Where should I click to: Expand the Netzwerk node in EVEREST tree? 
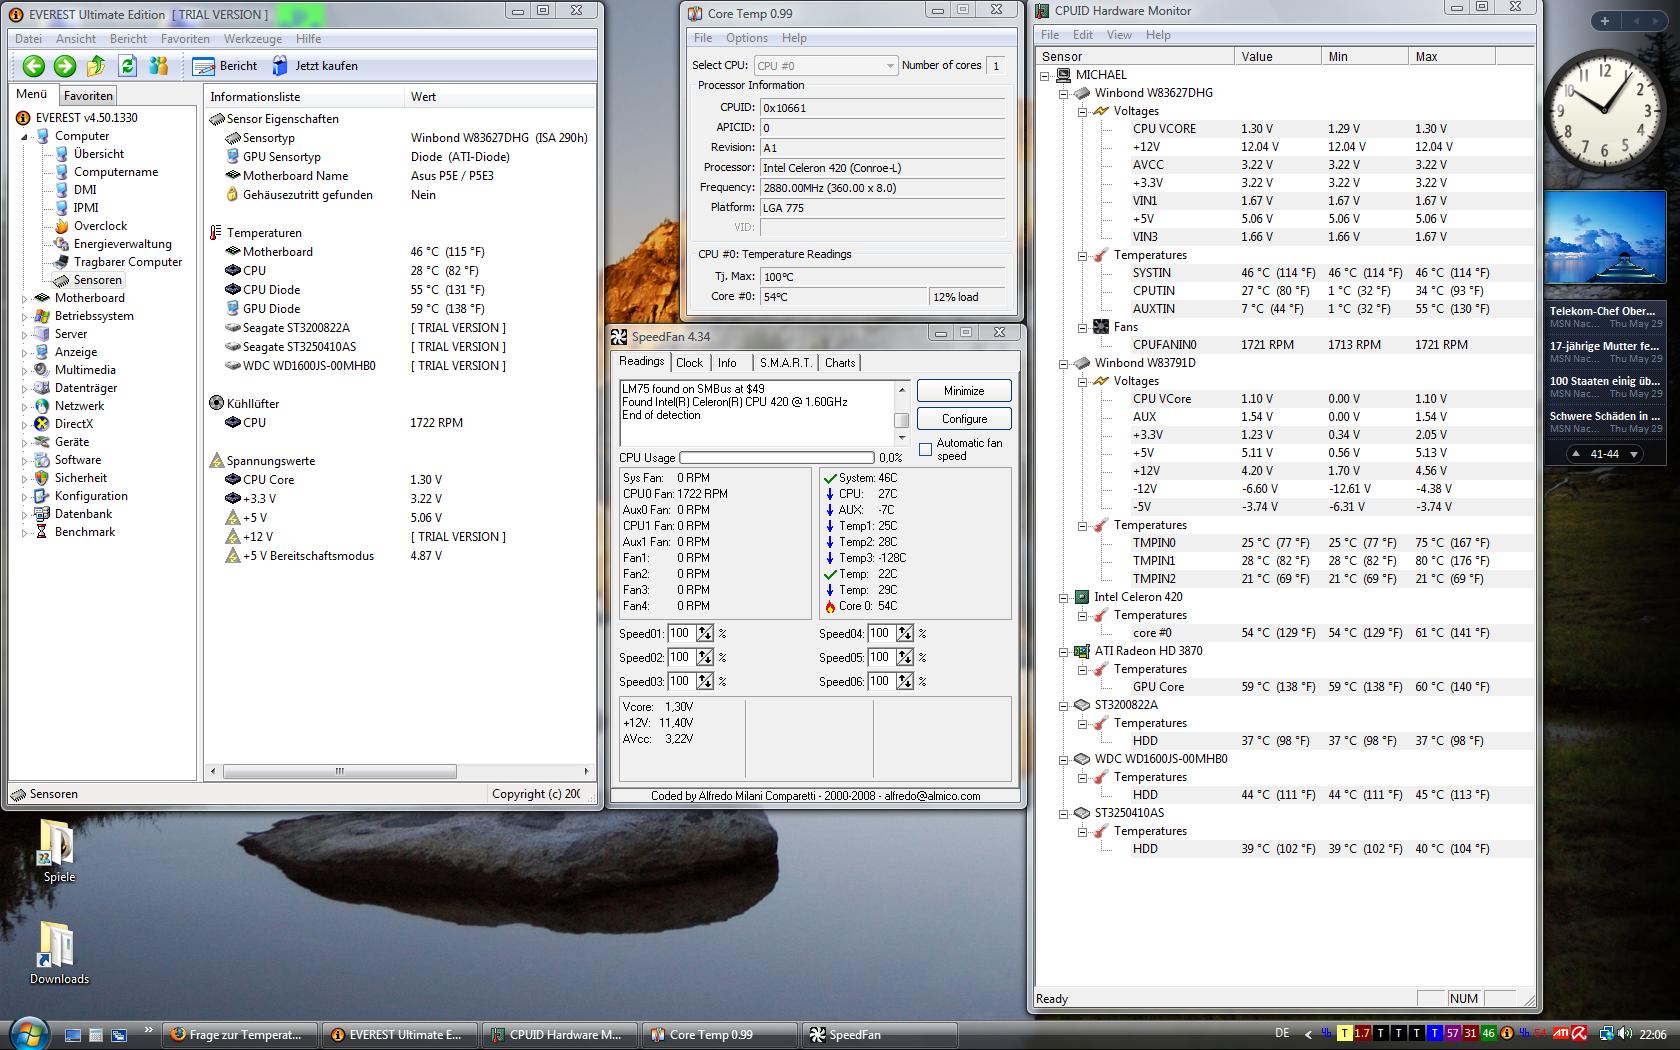click(25, 406)
